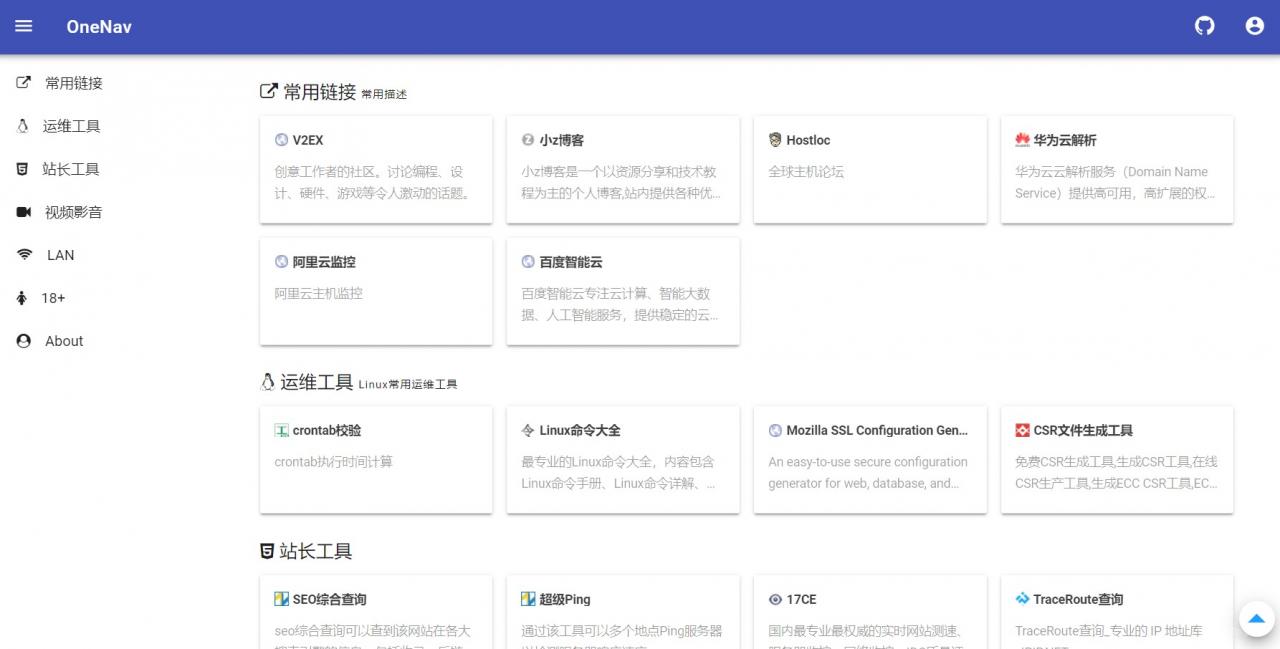
Task: Click the 阿里云主机监控 description text
Action: (x=319, y=294)
